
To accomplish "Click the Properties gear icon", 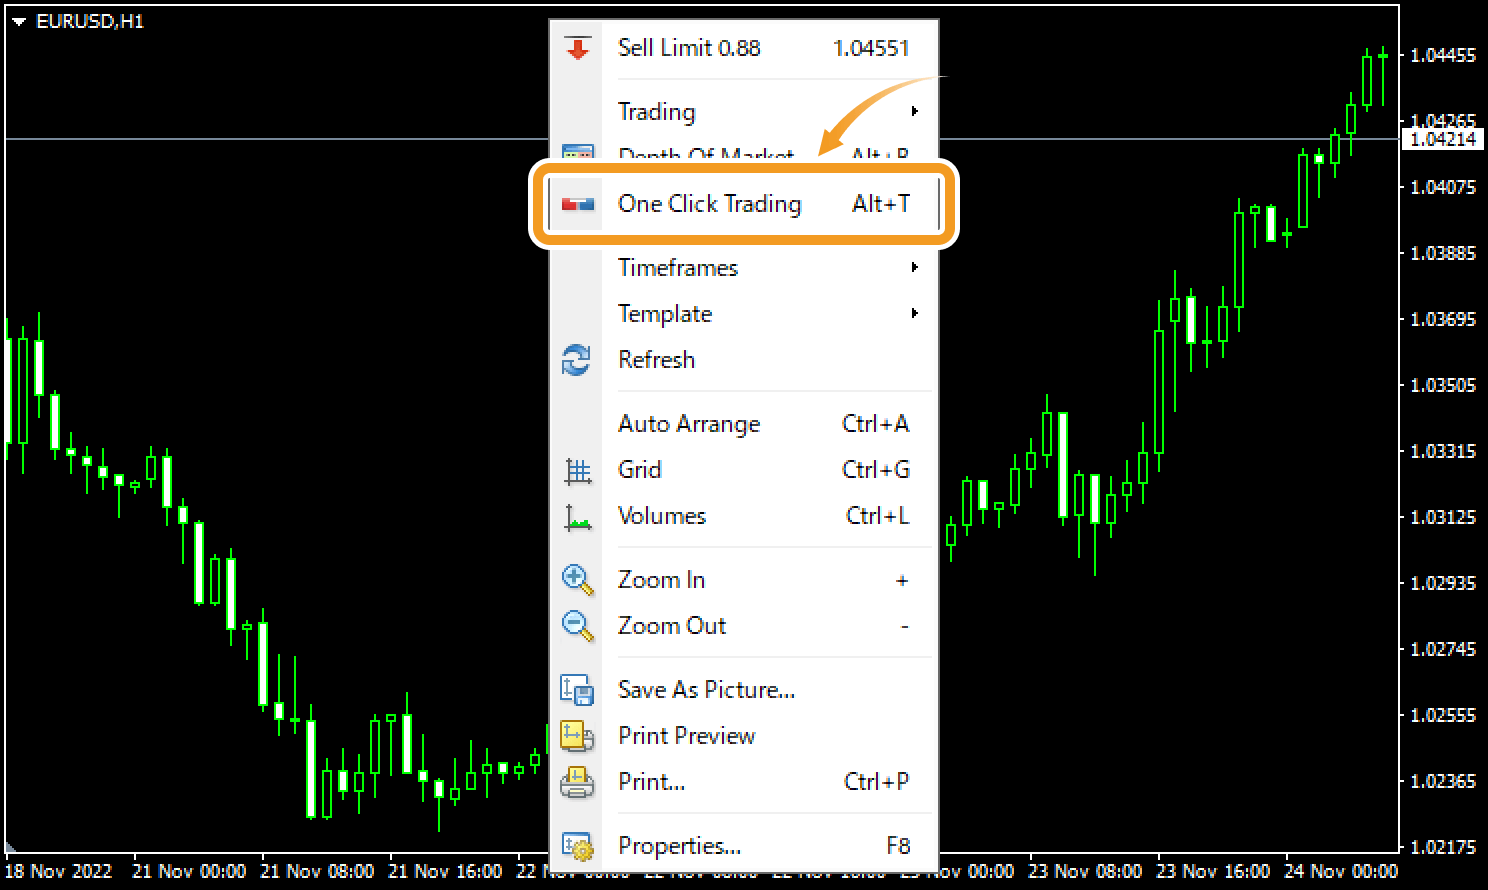I will (x=578, y=845).
